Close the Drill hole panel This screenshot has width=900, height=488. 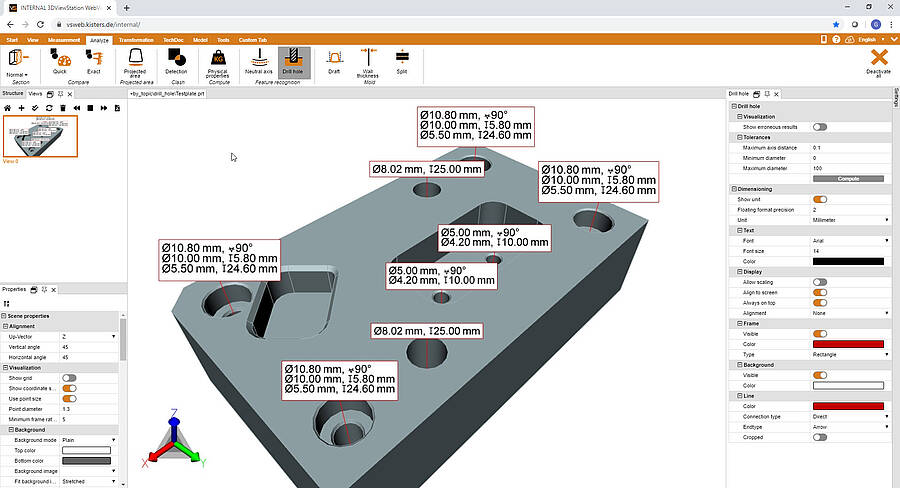point(777,94)
